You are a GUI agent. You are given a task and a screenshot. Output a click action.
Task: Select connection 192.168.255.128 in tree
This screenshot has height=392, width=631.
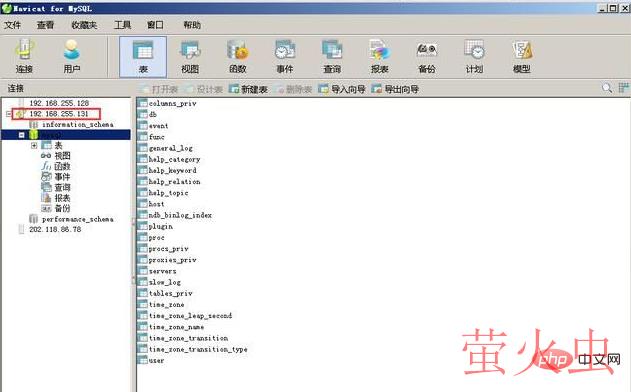click(x=59, y=103)
